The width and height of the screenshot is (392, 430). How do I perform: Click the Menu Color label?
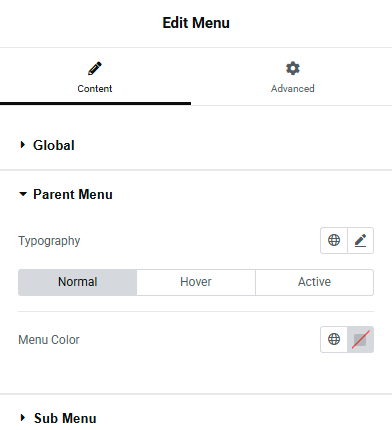49,340
